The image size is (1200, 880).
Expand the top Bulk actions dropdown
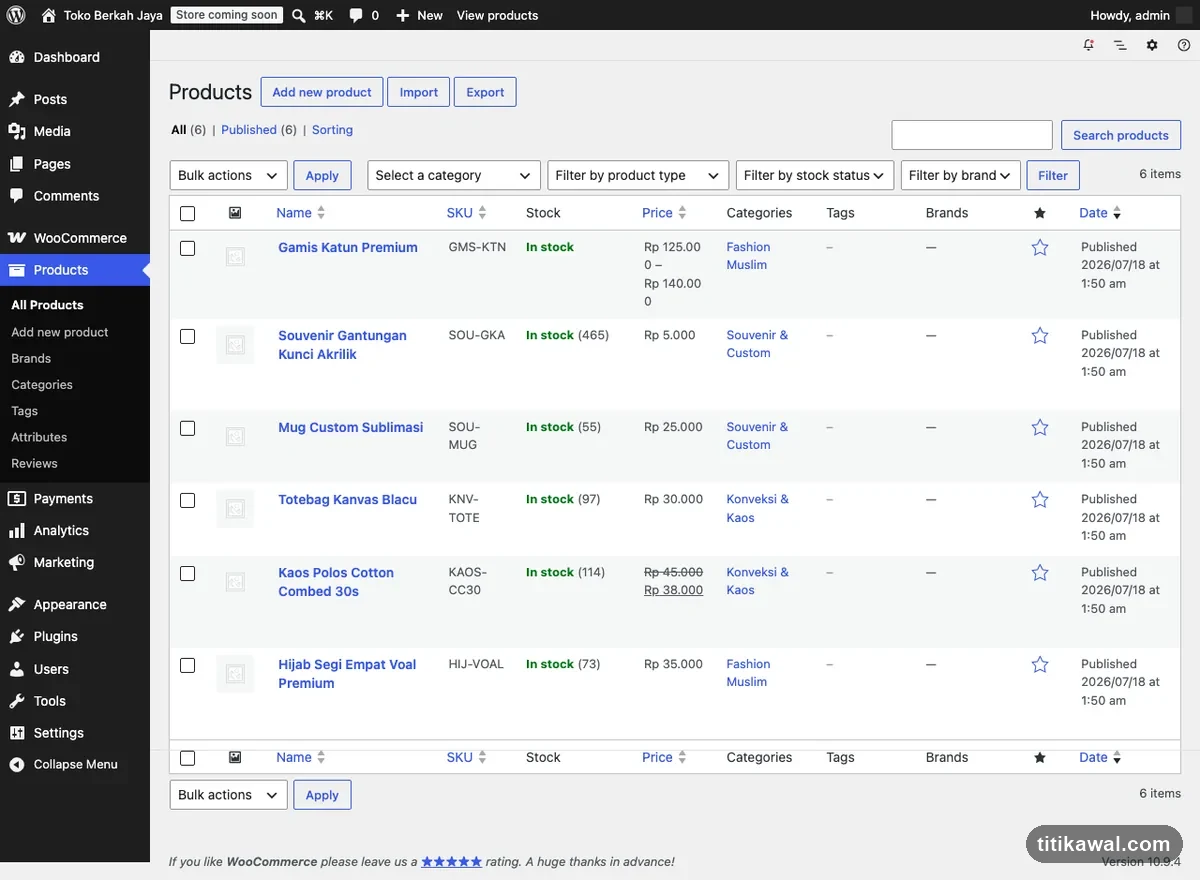[x=229, y=175]
